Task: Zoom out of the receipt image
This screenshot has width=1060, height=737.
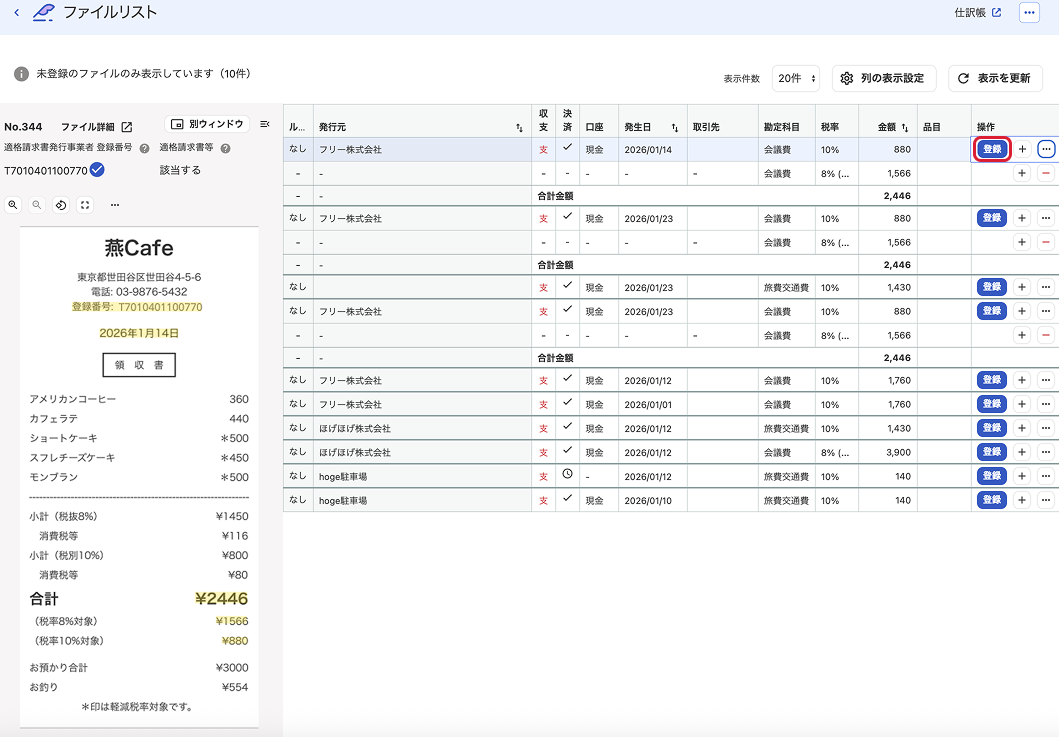Action: 37,205
